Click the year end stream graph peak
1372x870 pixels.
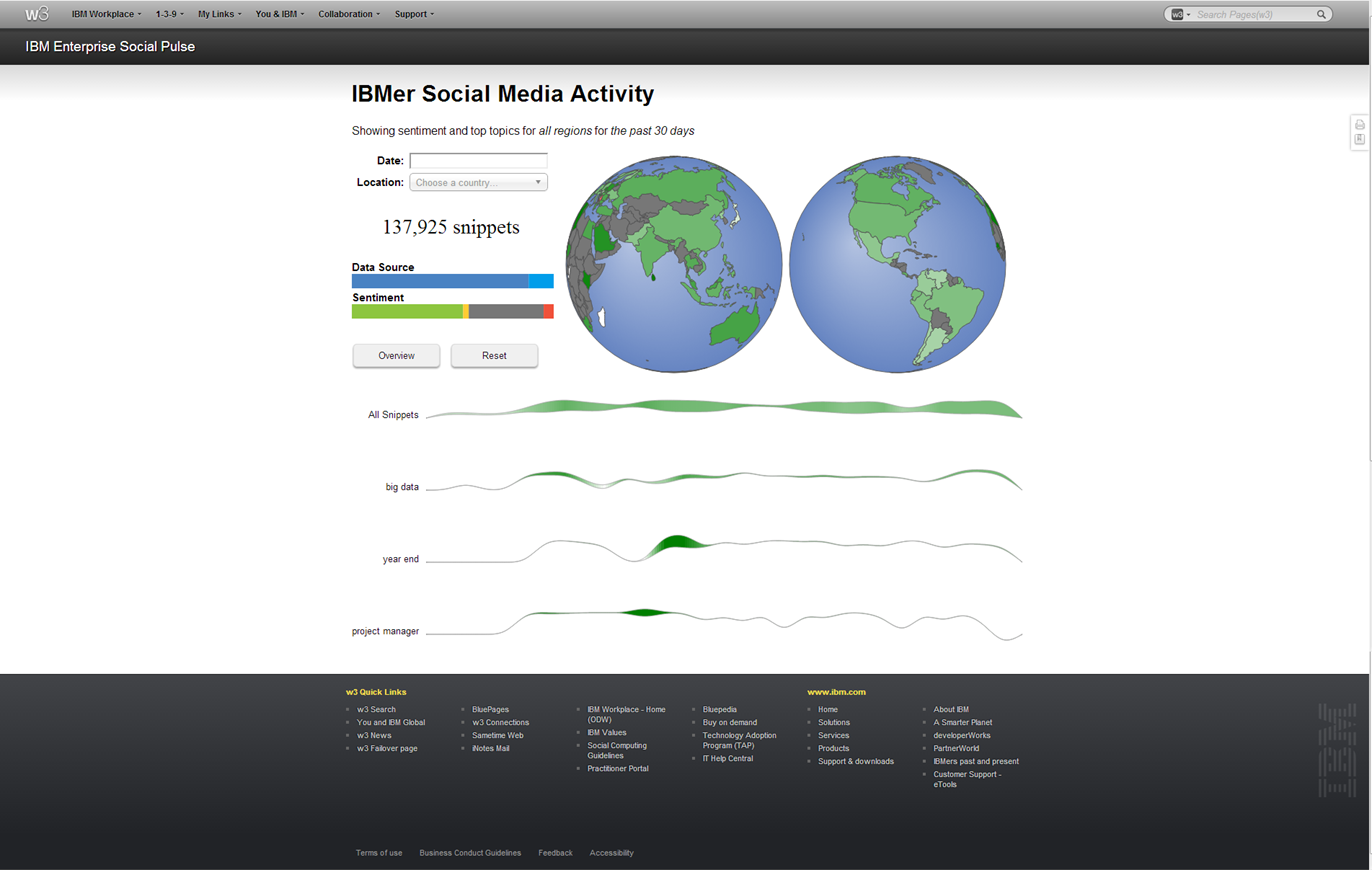(676, 543)
